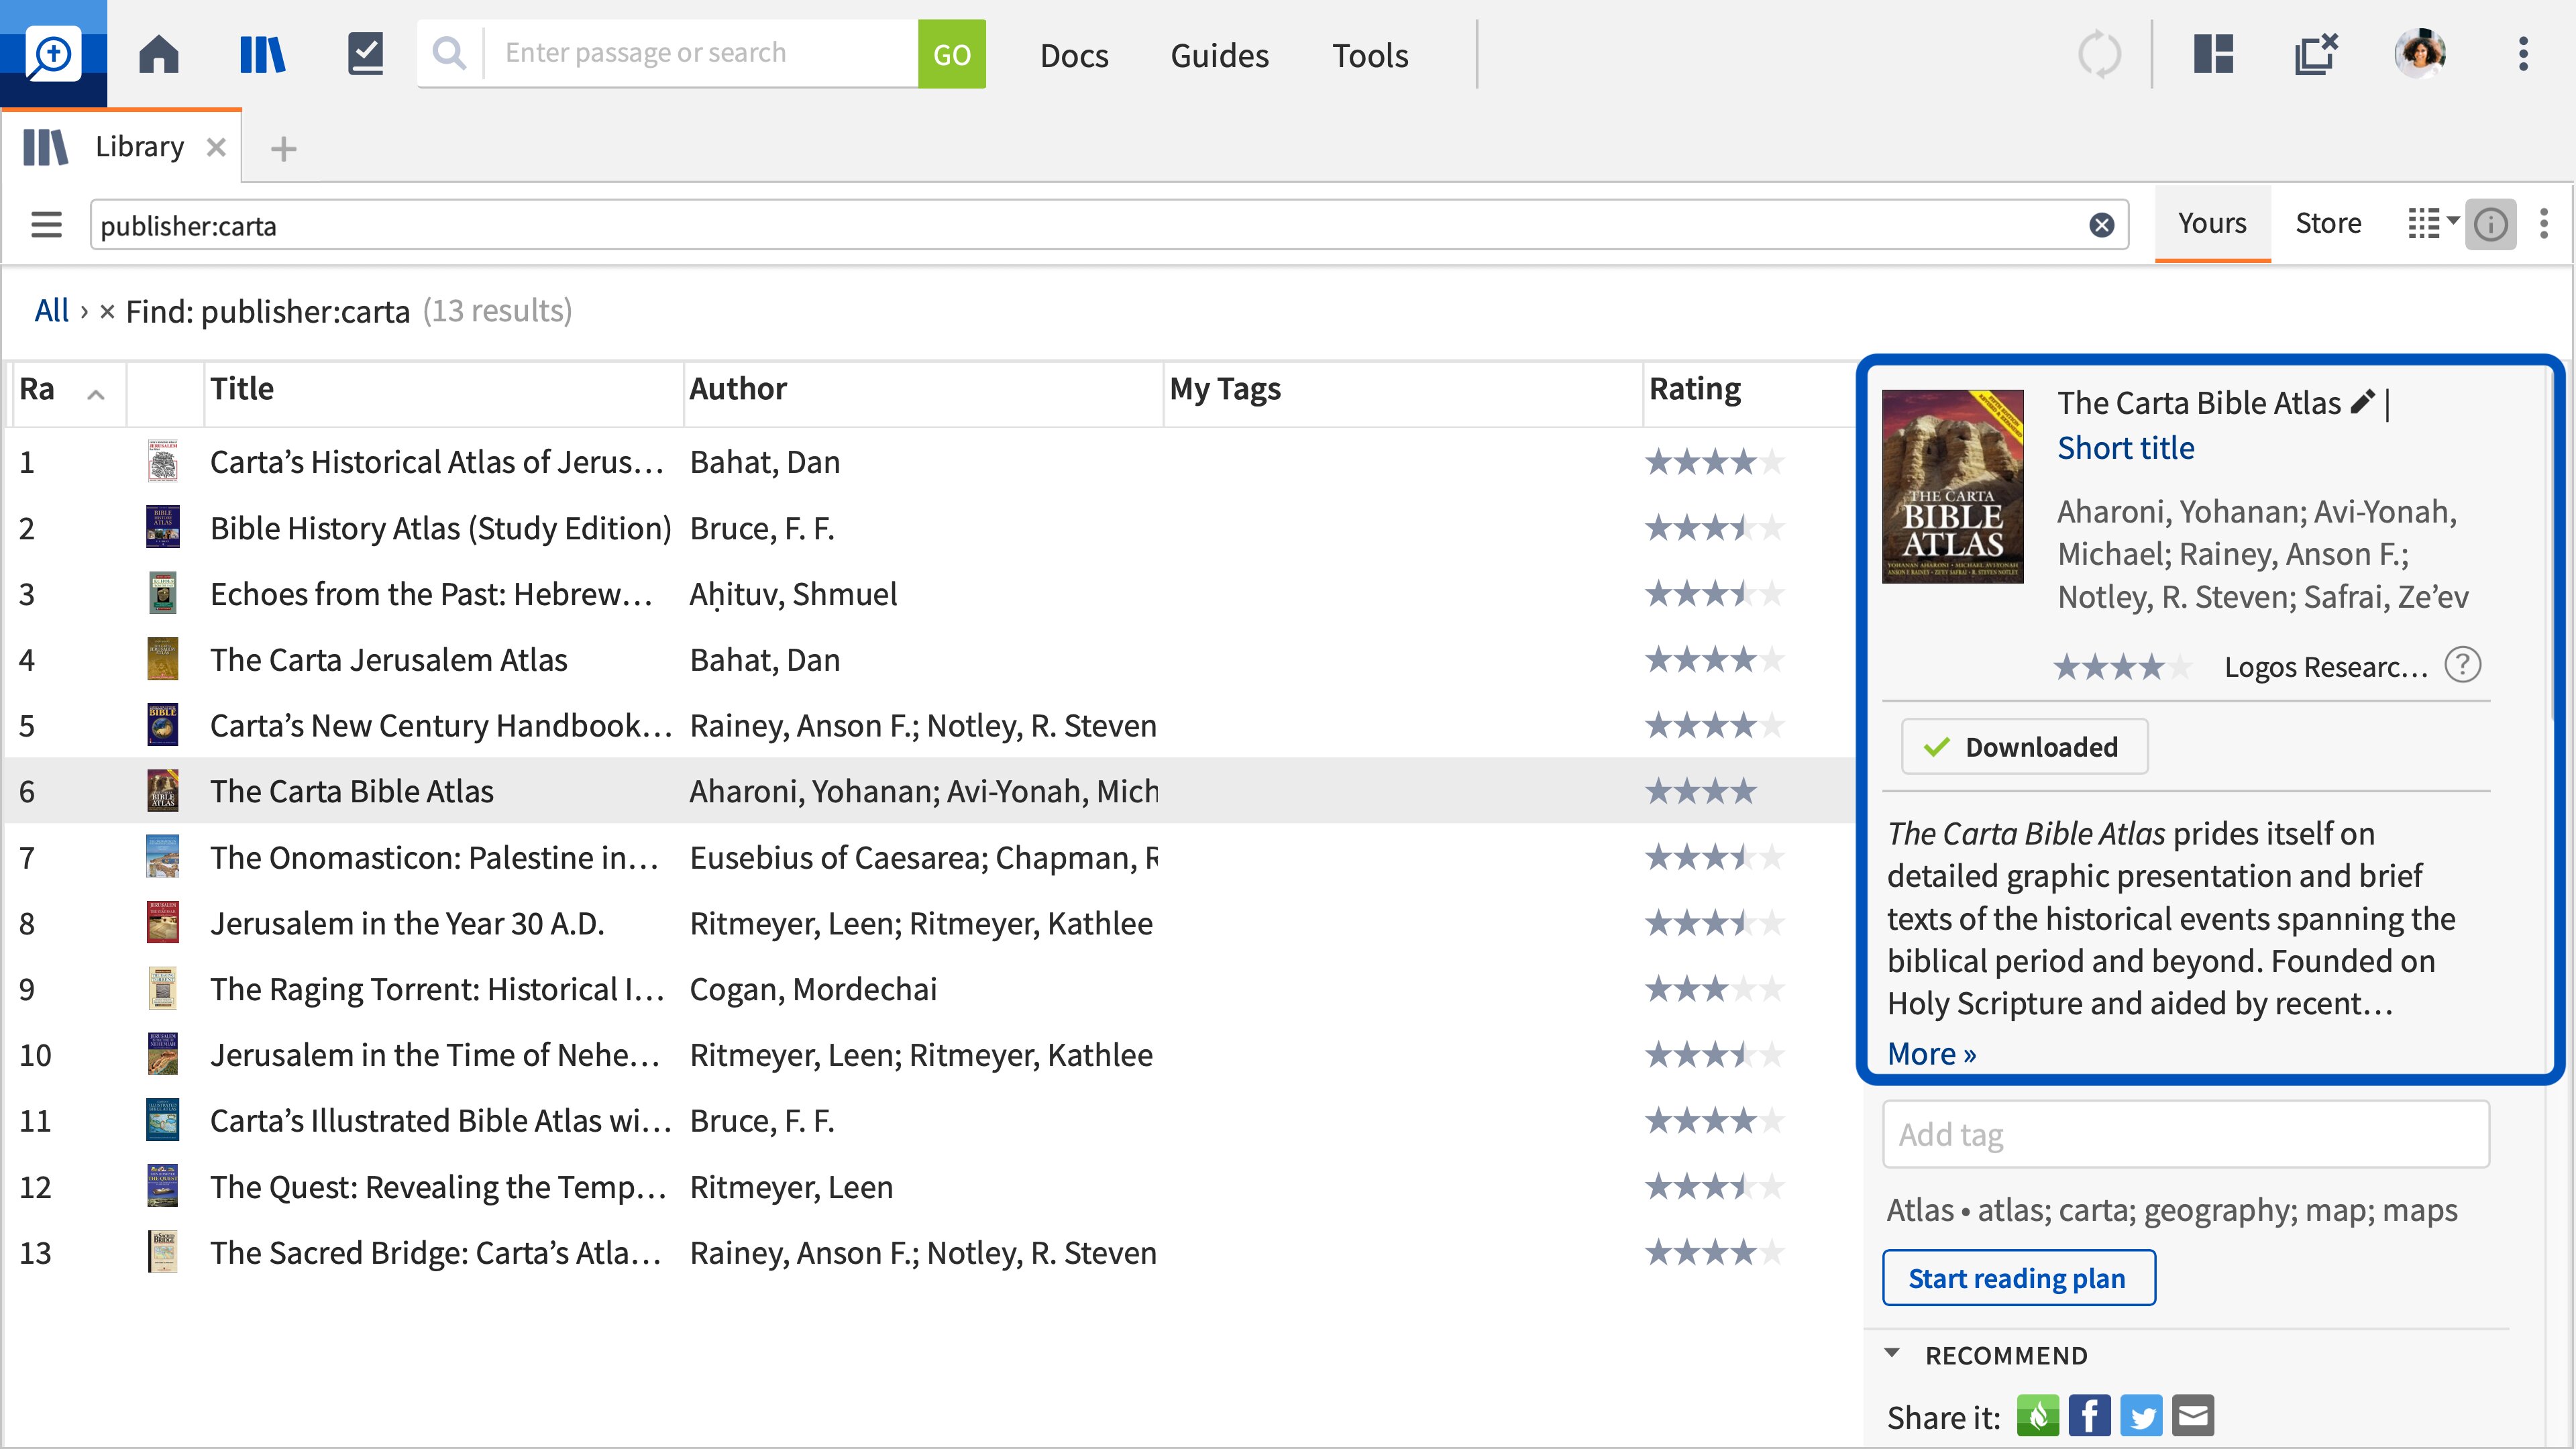
Task: Open the Layouts icon
Action: click(2213, 54)
